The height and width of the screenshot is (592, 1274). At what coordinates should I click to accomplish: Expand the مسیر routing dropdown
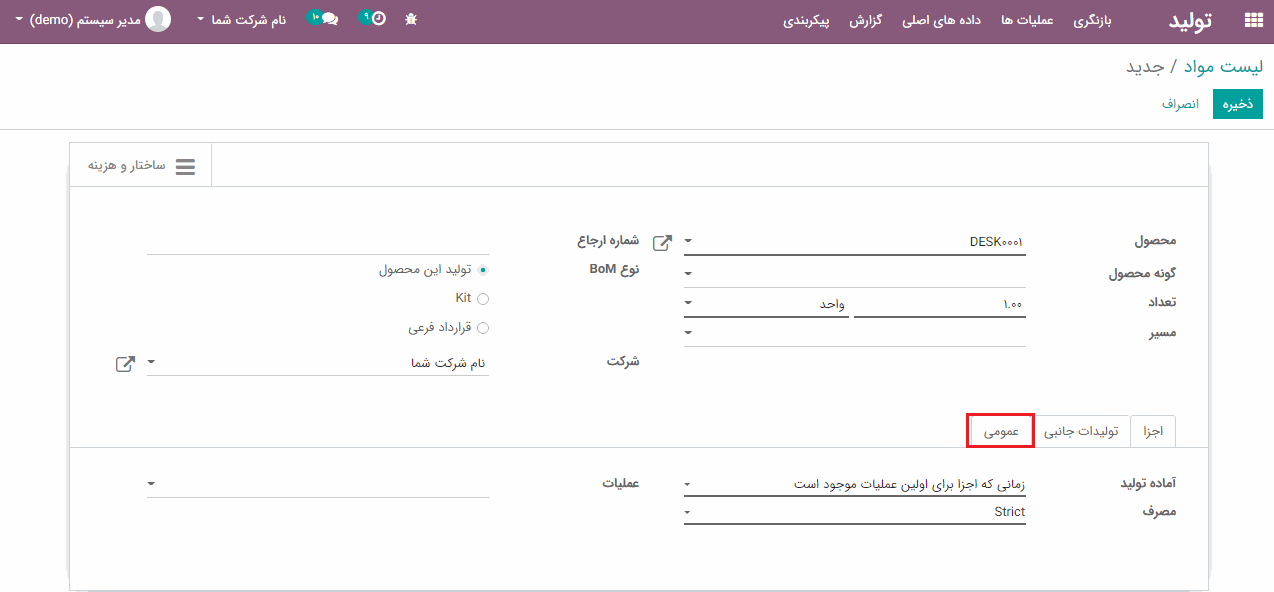coord(689,333)
